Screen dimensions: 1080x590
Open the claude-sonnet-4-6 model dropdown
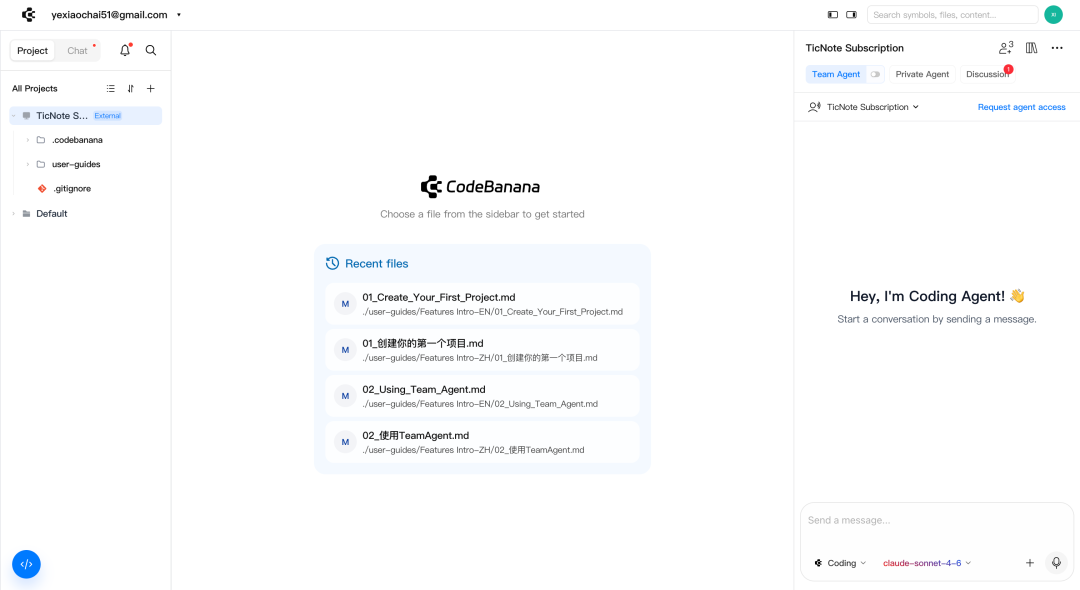[926, 563]
